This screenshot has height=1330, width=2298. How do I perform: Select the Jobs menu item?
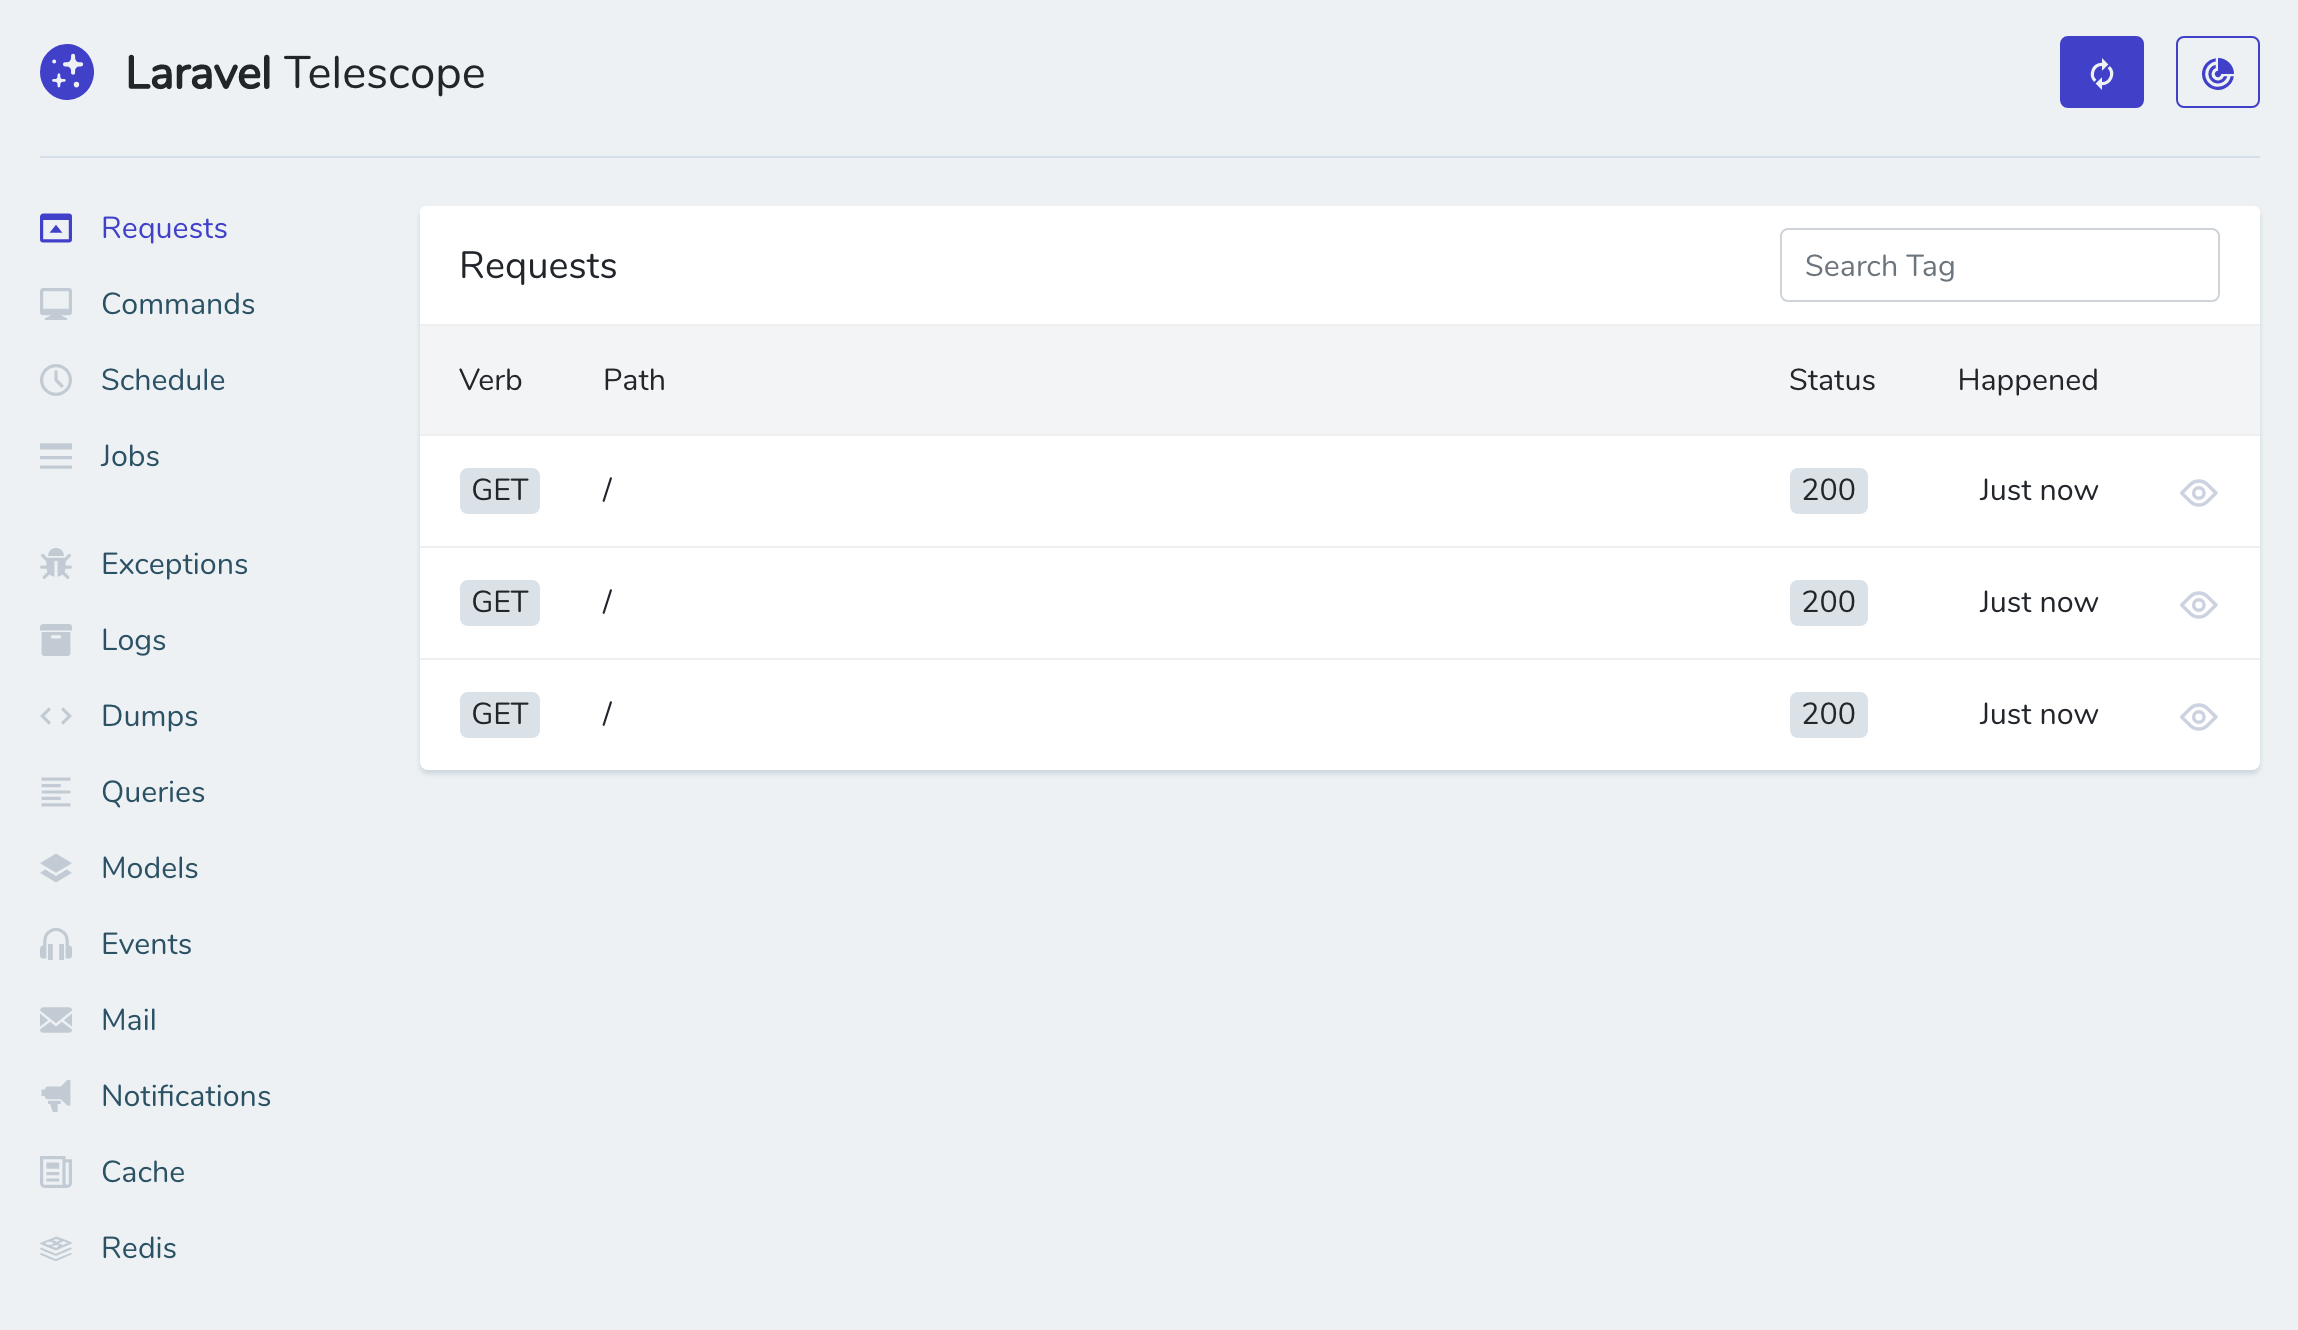[130, 456]
